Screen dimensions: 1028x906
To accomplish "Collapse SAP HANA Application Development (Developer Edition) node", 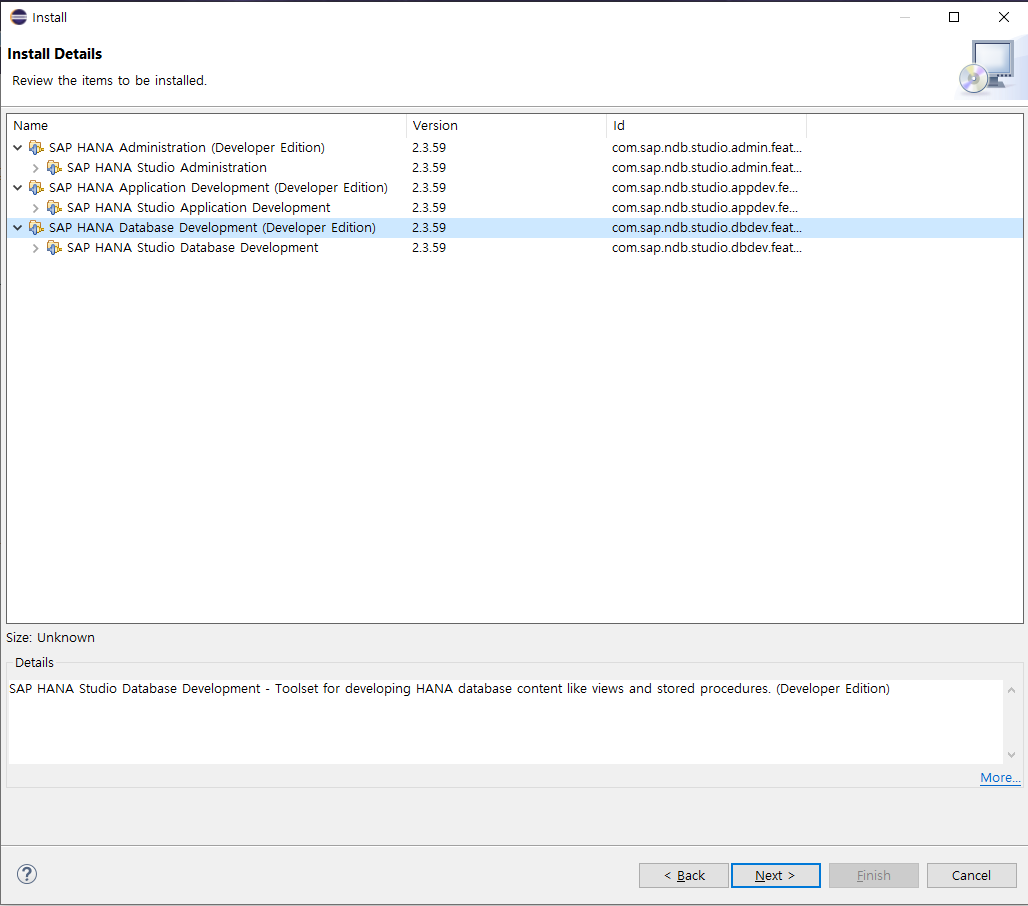I will point(18,188).
